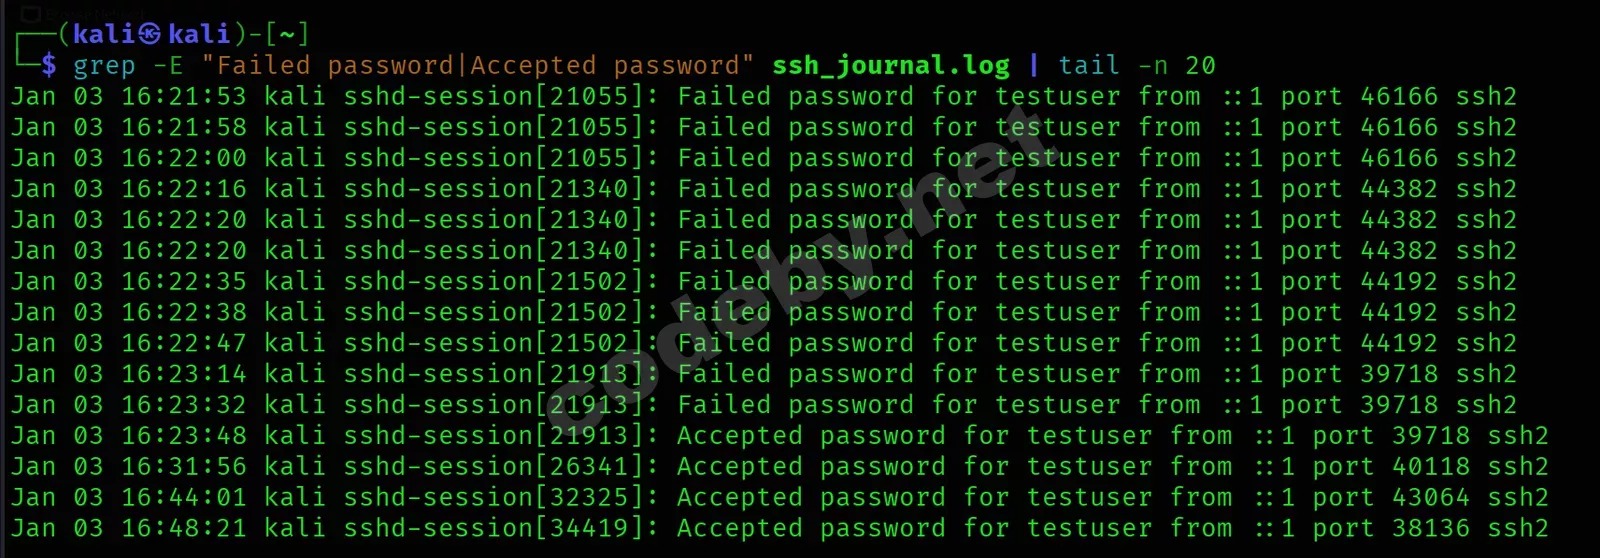Click the ssh_journal.log filename
The width and height of the screenshot is (1600, 558).
coord(891,66)
